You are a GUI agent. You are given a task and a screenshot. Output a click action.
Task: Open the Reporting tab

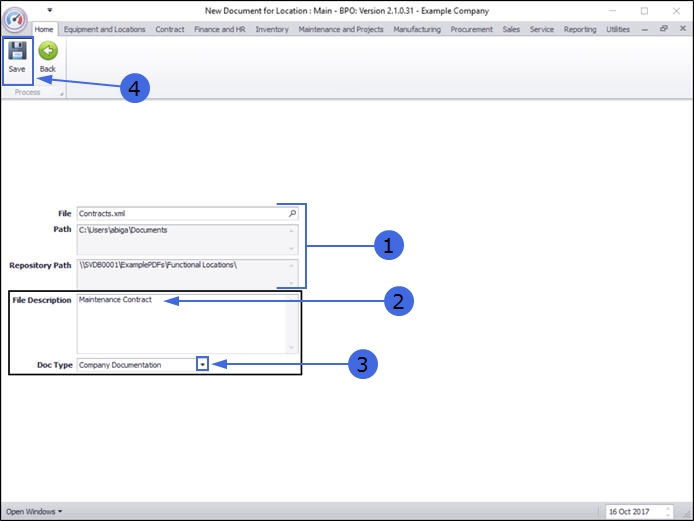[580, 29]
